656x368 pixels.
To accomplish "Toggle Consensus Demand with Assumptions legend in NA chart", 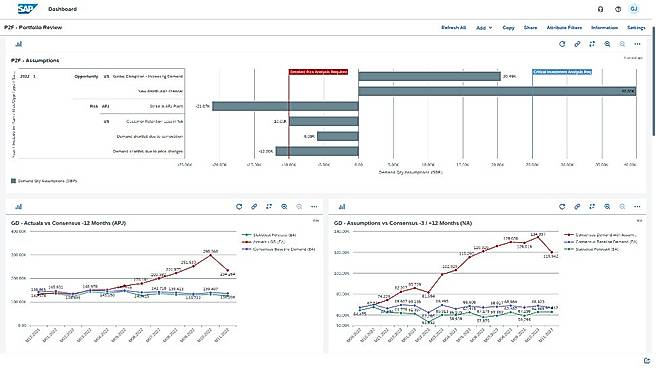I will [601, 235].
